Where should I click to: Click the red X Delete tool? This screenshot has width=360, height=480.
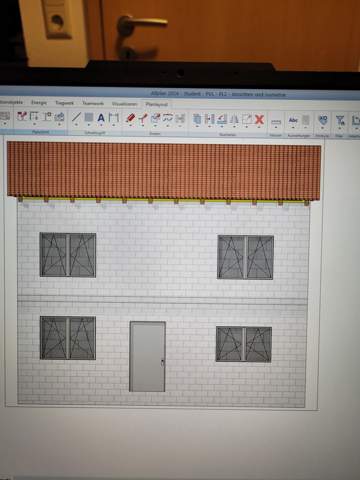pos(259,119)
